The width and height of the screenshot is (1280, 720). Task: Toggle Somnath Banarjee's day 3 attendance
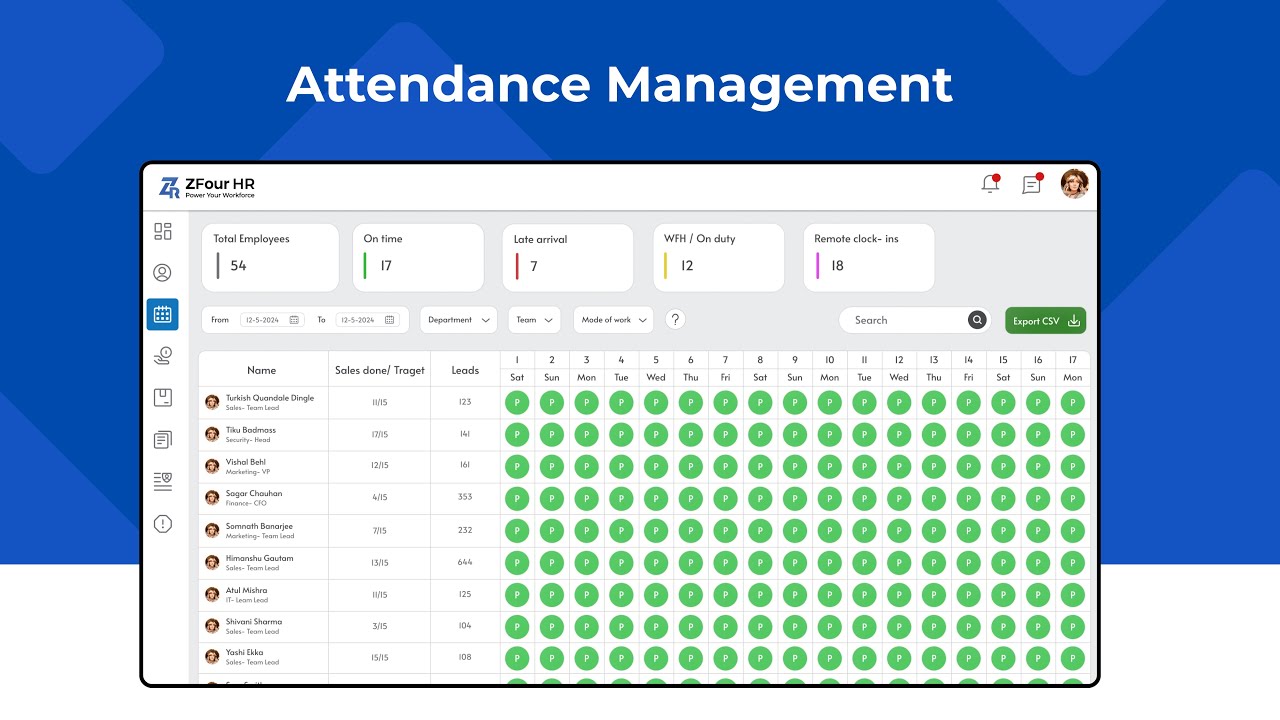(x=587, y=530)
